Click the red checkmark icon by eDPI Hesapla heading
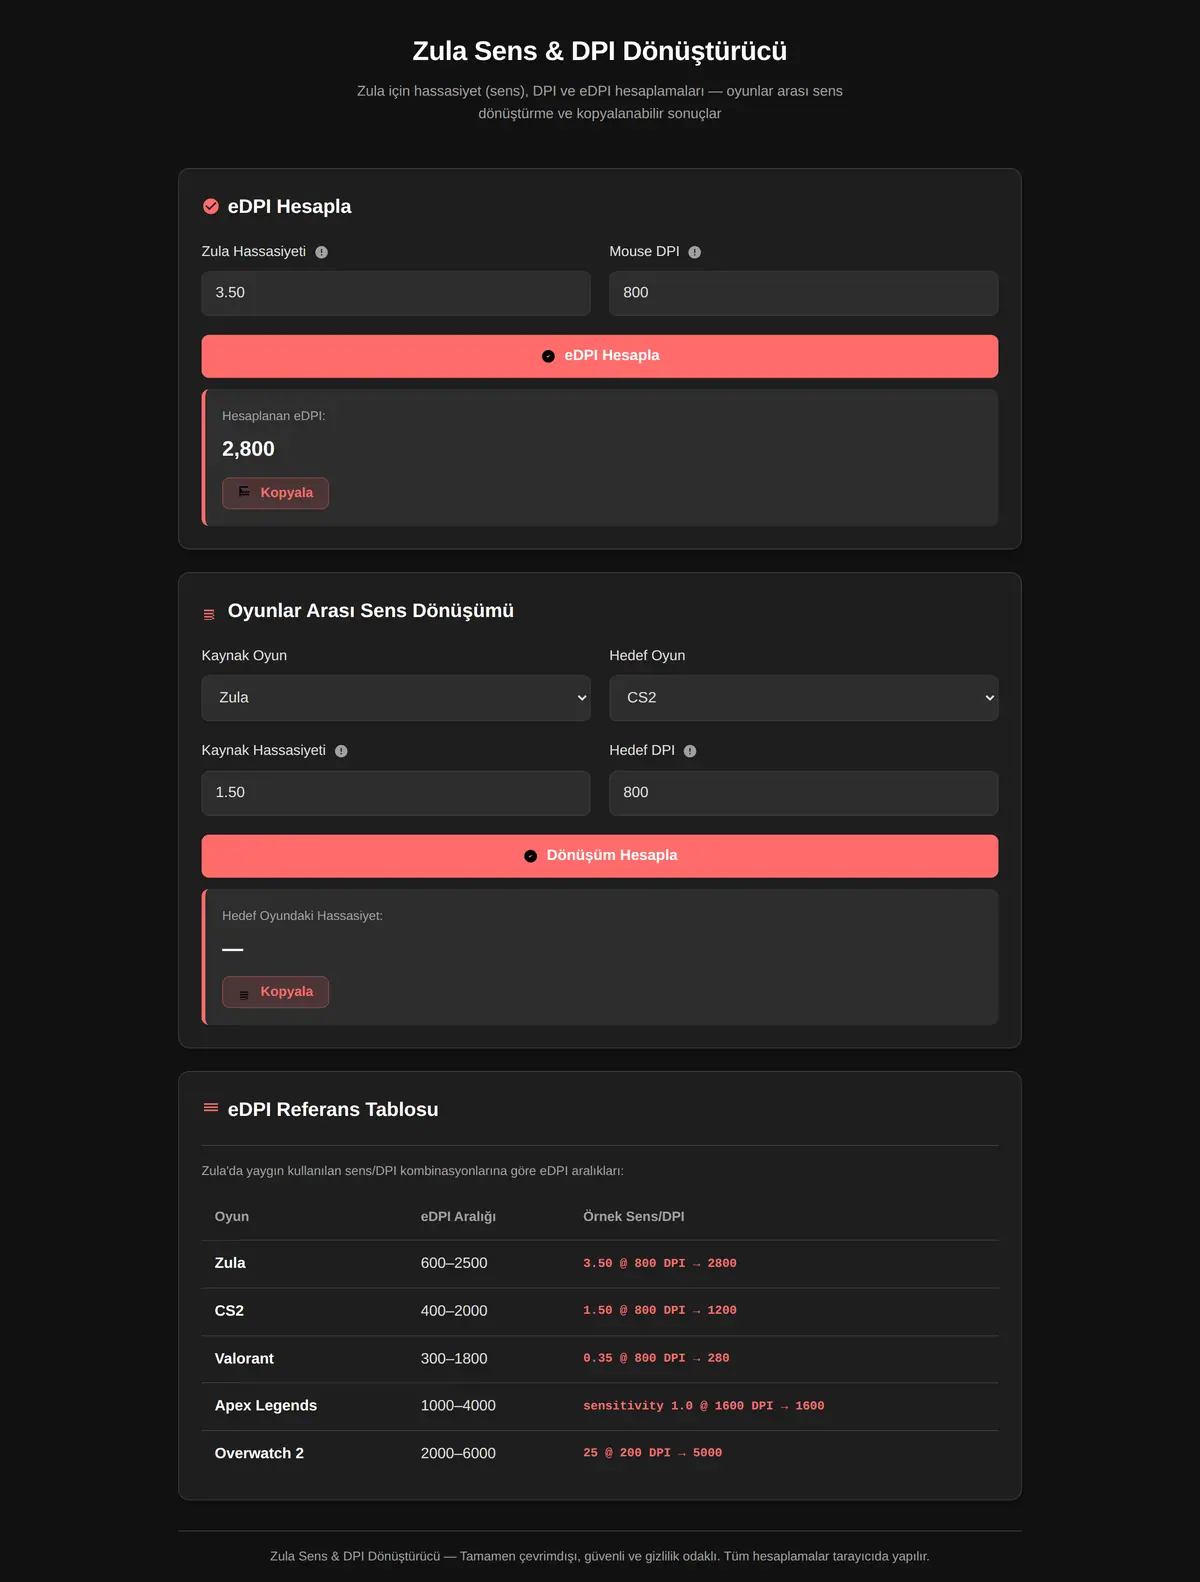This screenshot has width=1200, height=1582. click(x=211, y=206)
